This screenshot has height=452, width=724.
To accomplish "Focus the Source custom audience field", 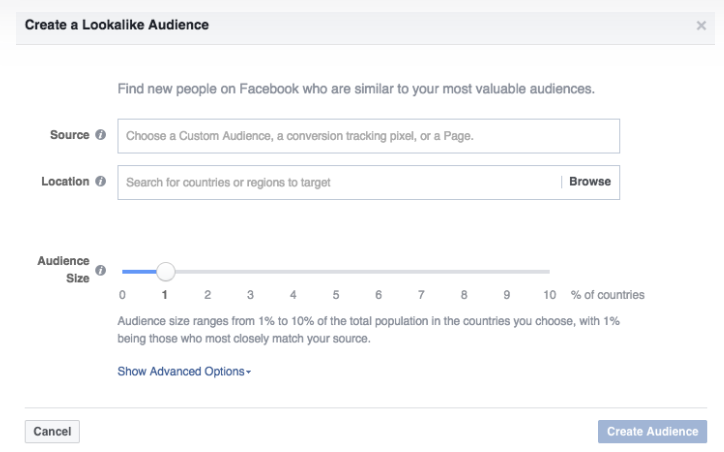I will click(x=368, y=136).
